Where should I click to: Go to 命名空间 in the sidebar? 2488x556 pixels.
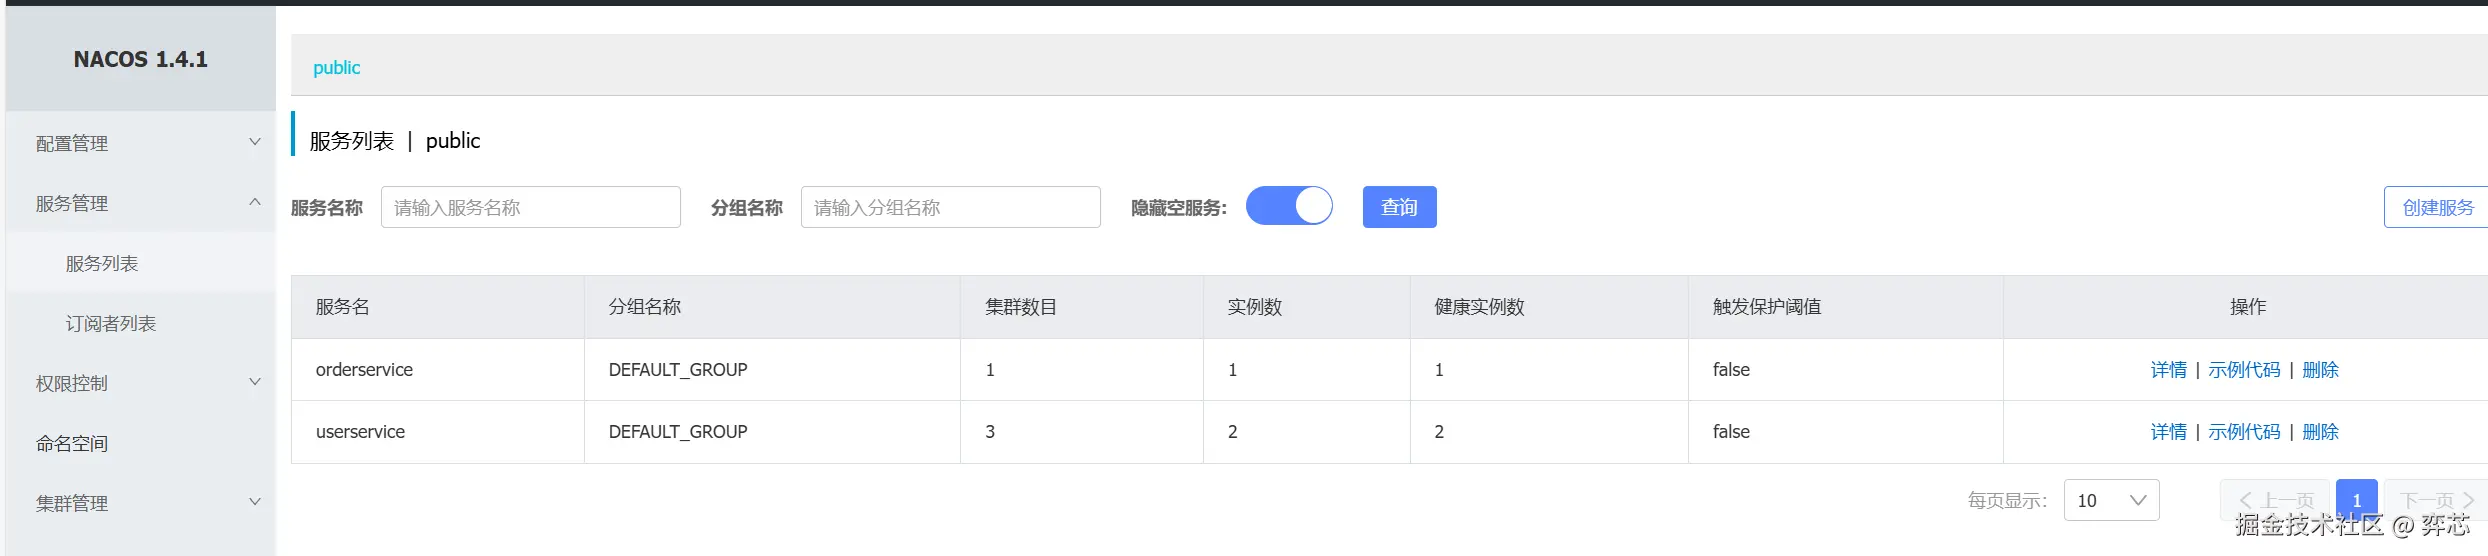72,443
